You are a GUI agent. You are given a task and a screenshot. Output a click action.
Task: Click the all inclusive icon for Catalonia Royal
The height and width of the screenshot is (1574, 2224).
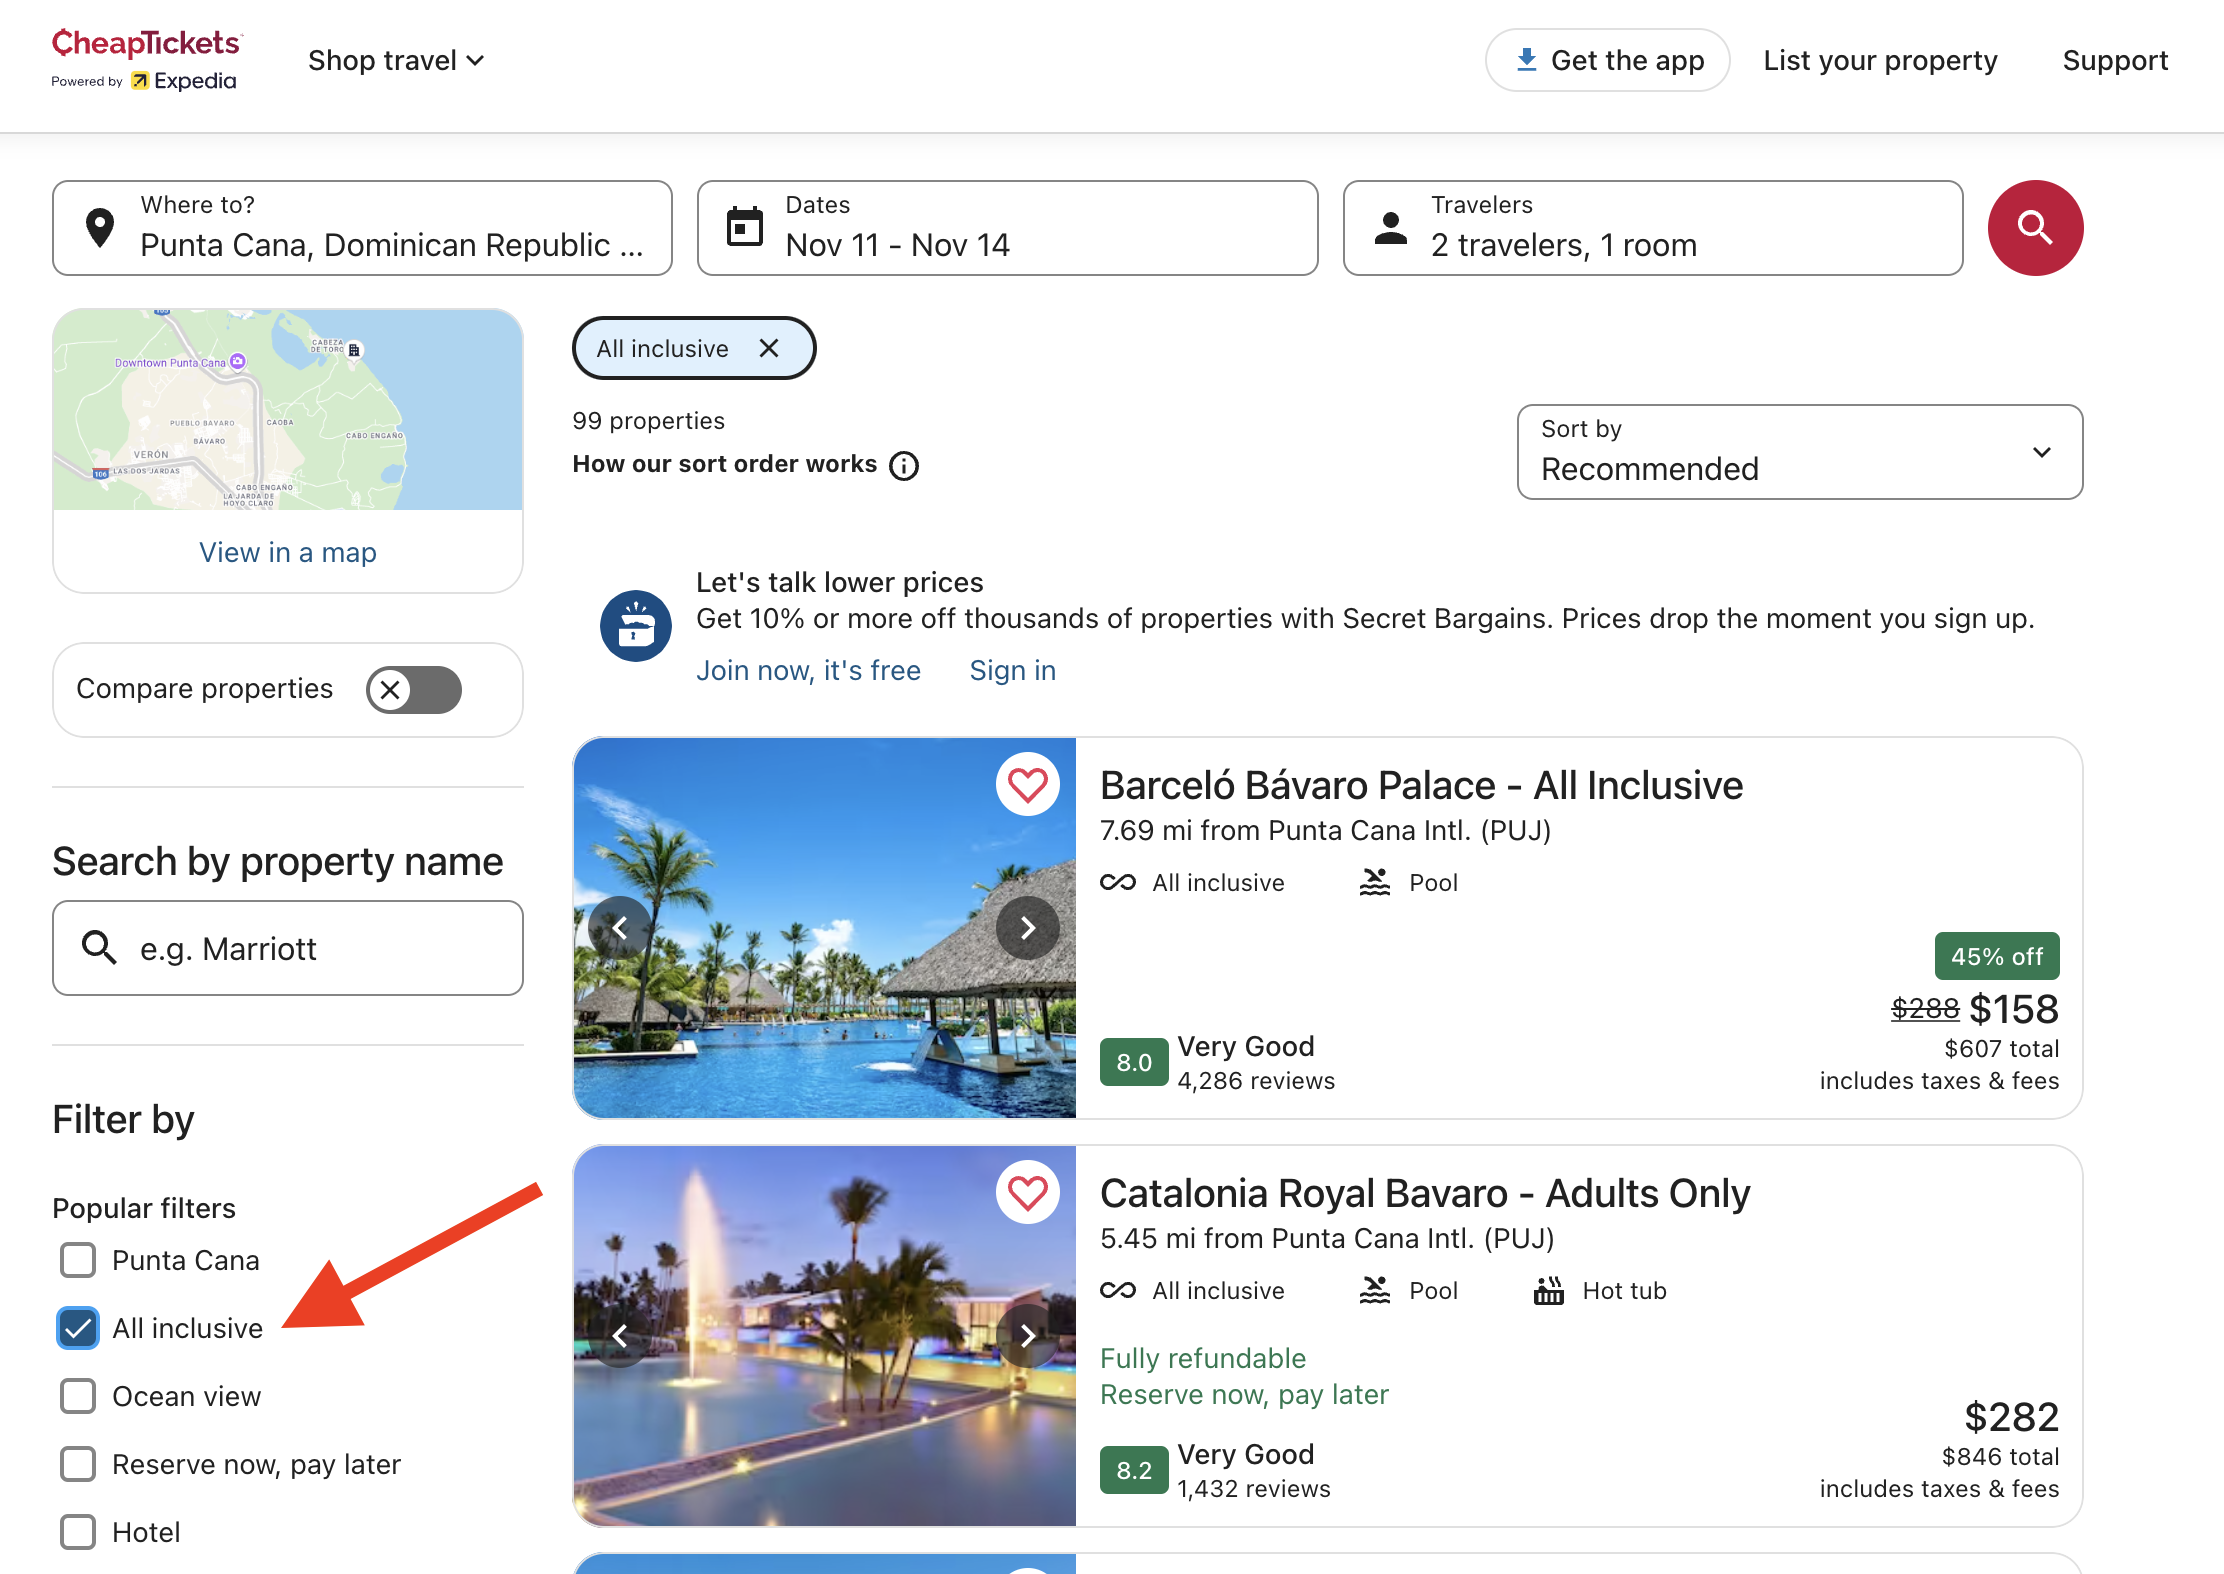(1118, 1290)
